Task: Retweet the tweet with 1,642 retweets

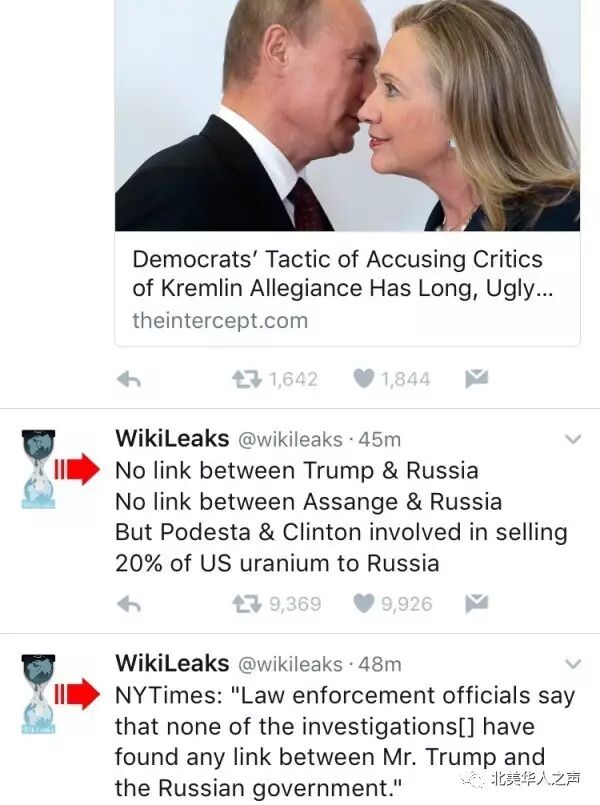Action: coord(247,379)
